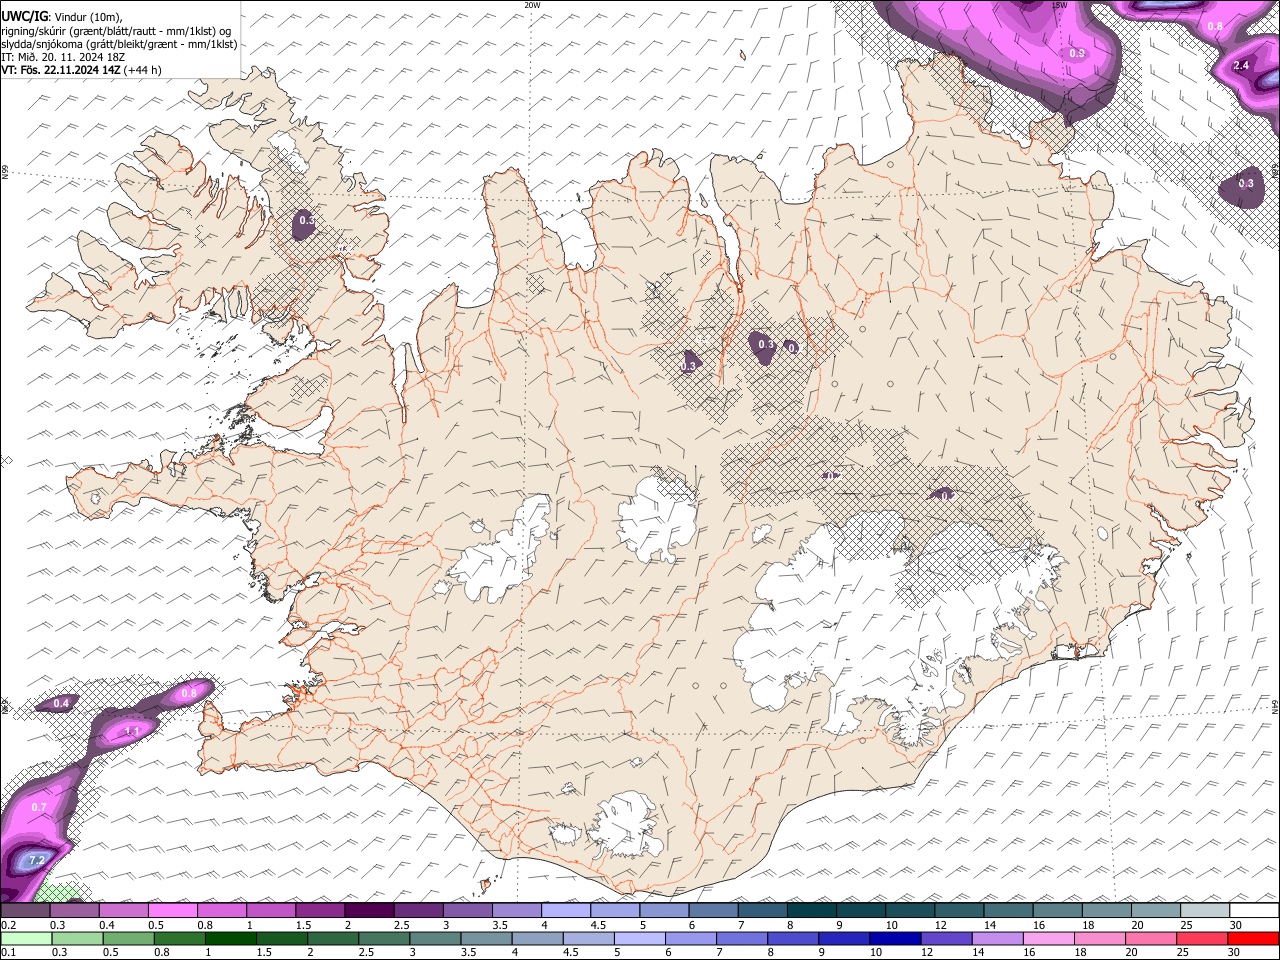The height and width of the screenshot is (960, 1280).
Task: Click the darkest purple 2 swatch in snow scale
Action: [369, 911]
